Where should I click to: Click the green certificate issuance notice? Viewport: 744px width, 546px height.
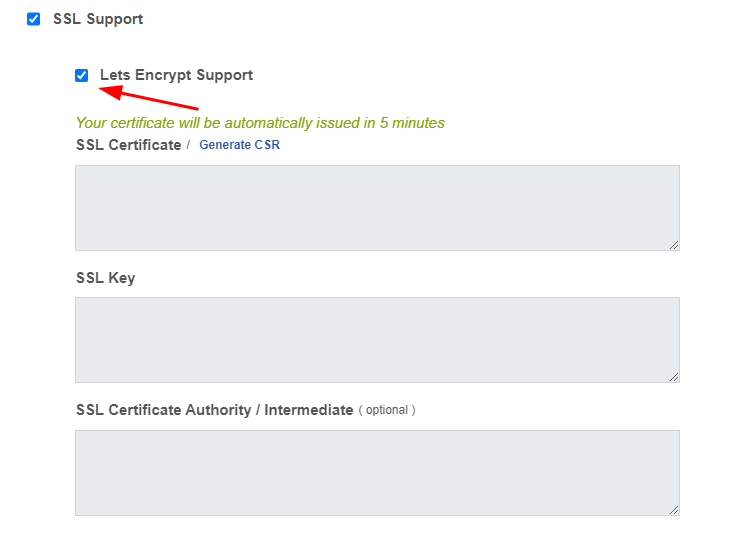(260, 123)
